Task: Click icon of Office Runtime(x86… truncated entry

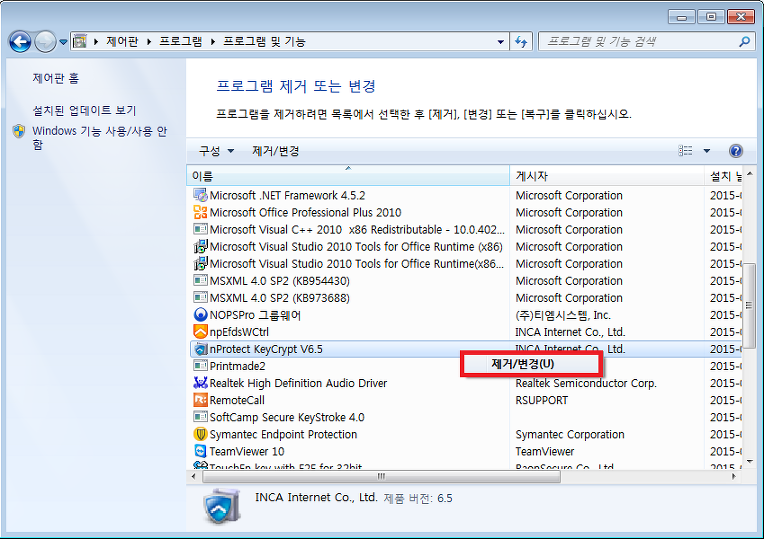Action: 200,263
